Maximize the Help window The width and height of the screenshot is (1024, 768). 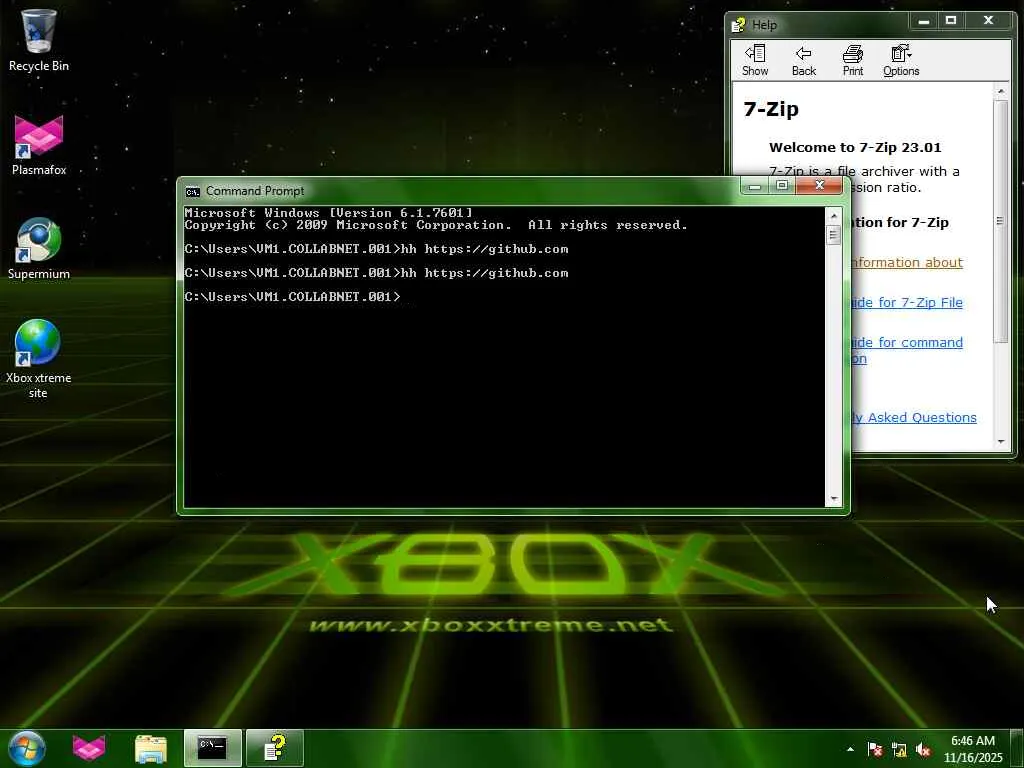point(951,21)
